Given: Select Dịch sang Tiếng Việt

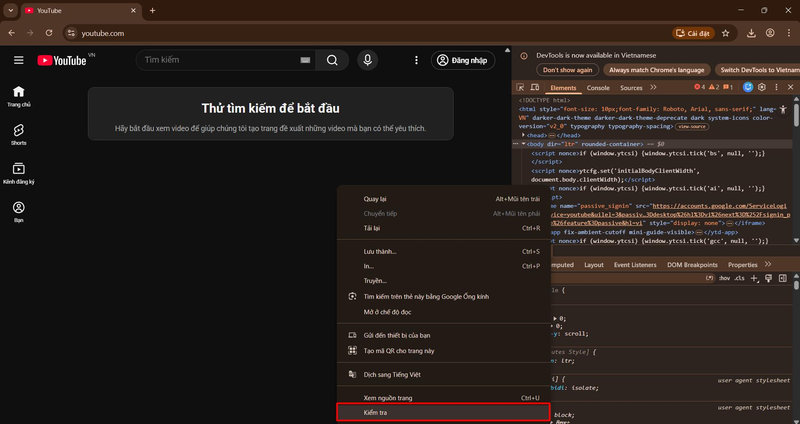Looking at the screenshot, I should click(443, 375).
